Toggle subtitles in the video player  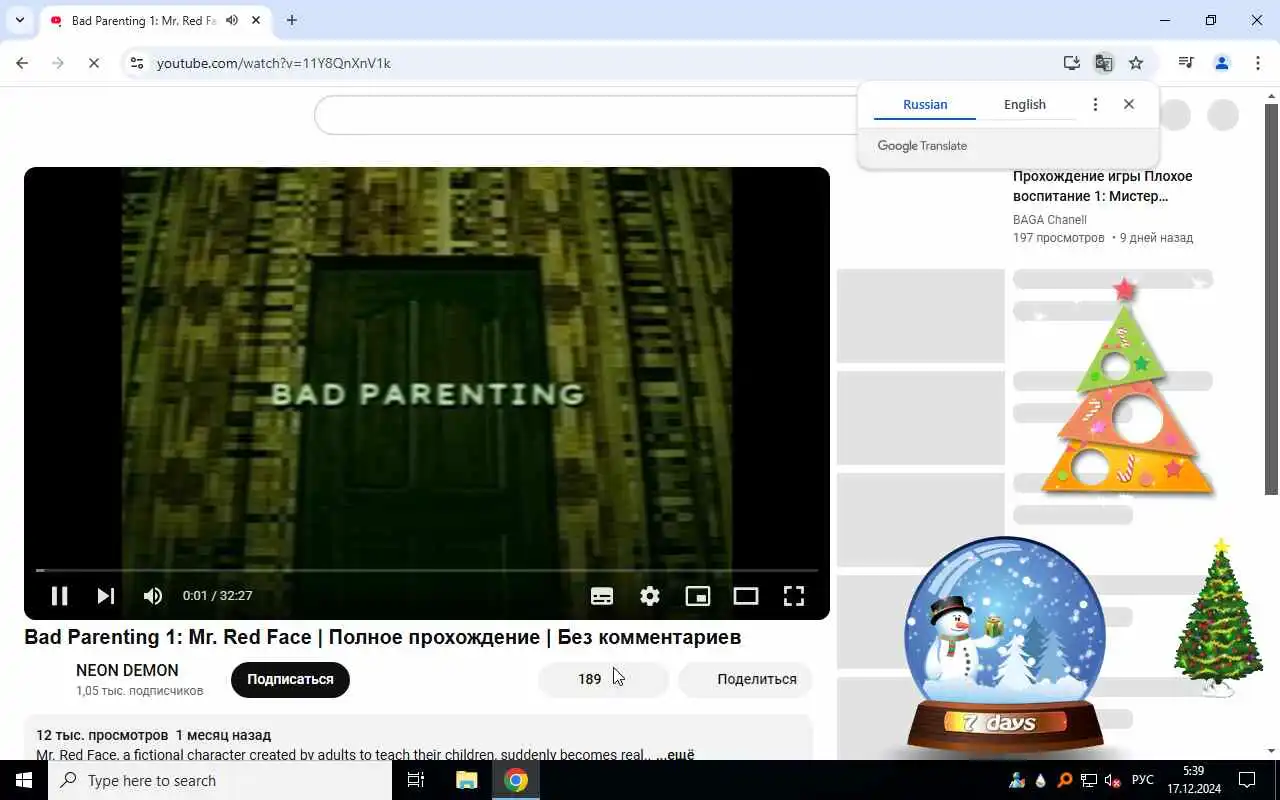coord(602,596)
